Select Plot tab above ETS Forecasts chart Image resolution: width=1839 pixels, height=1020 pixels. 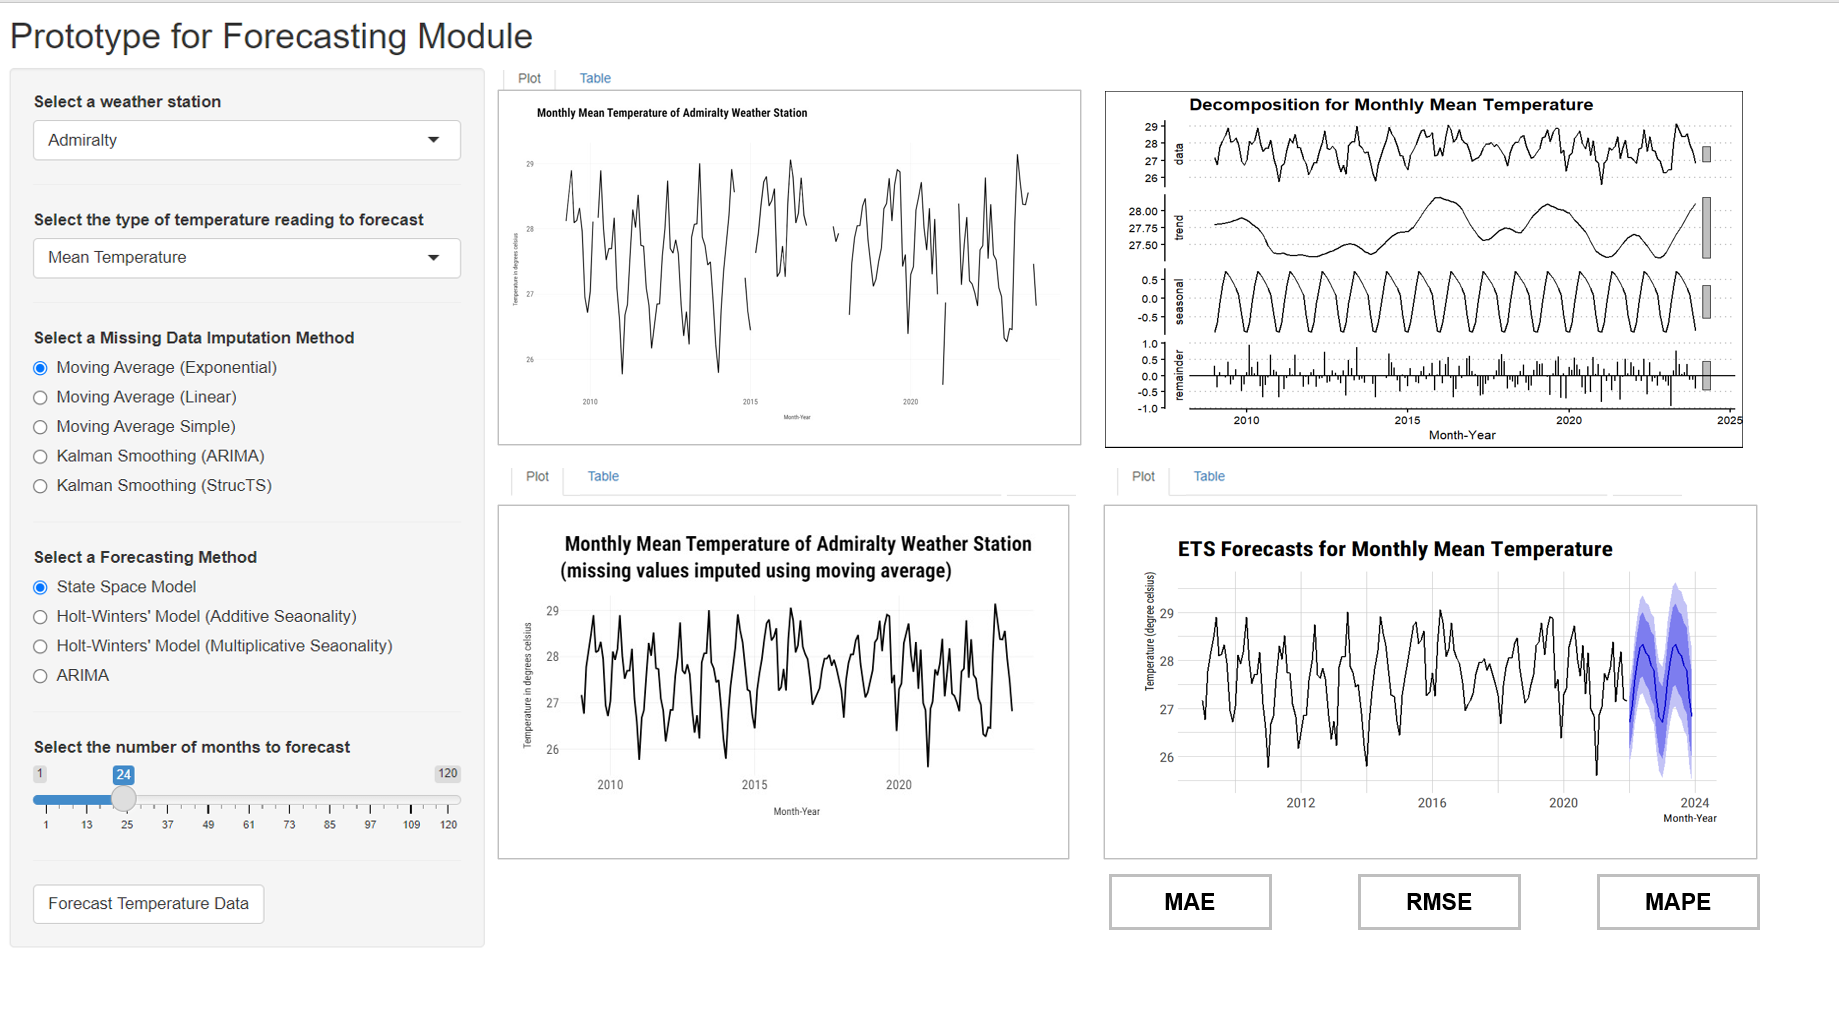[x=1143, y=476]
